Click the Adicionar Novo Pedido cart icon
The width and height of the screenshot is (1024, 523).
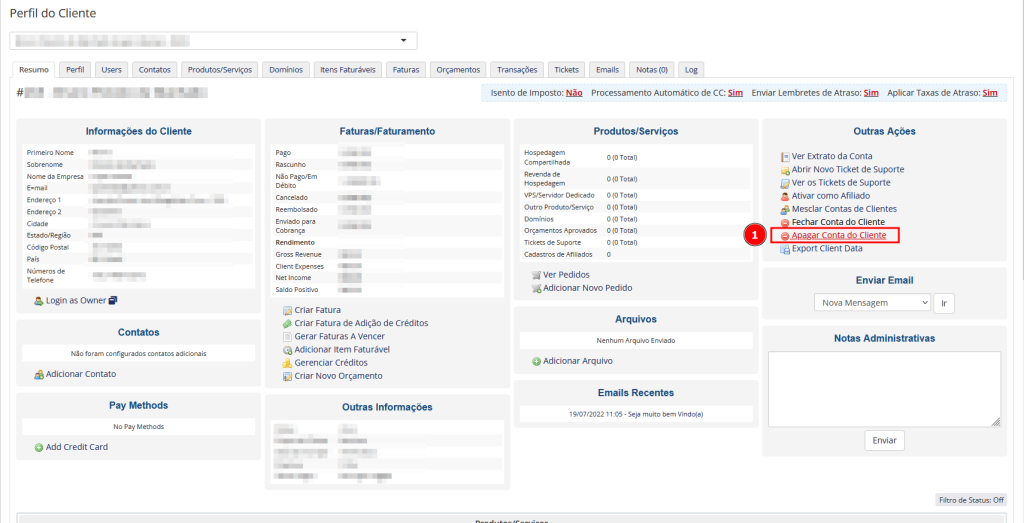(536, 289)
